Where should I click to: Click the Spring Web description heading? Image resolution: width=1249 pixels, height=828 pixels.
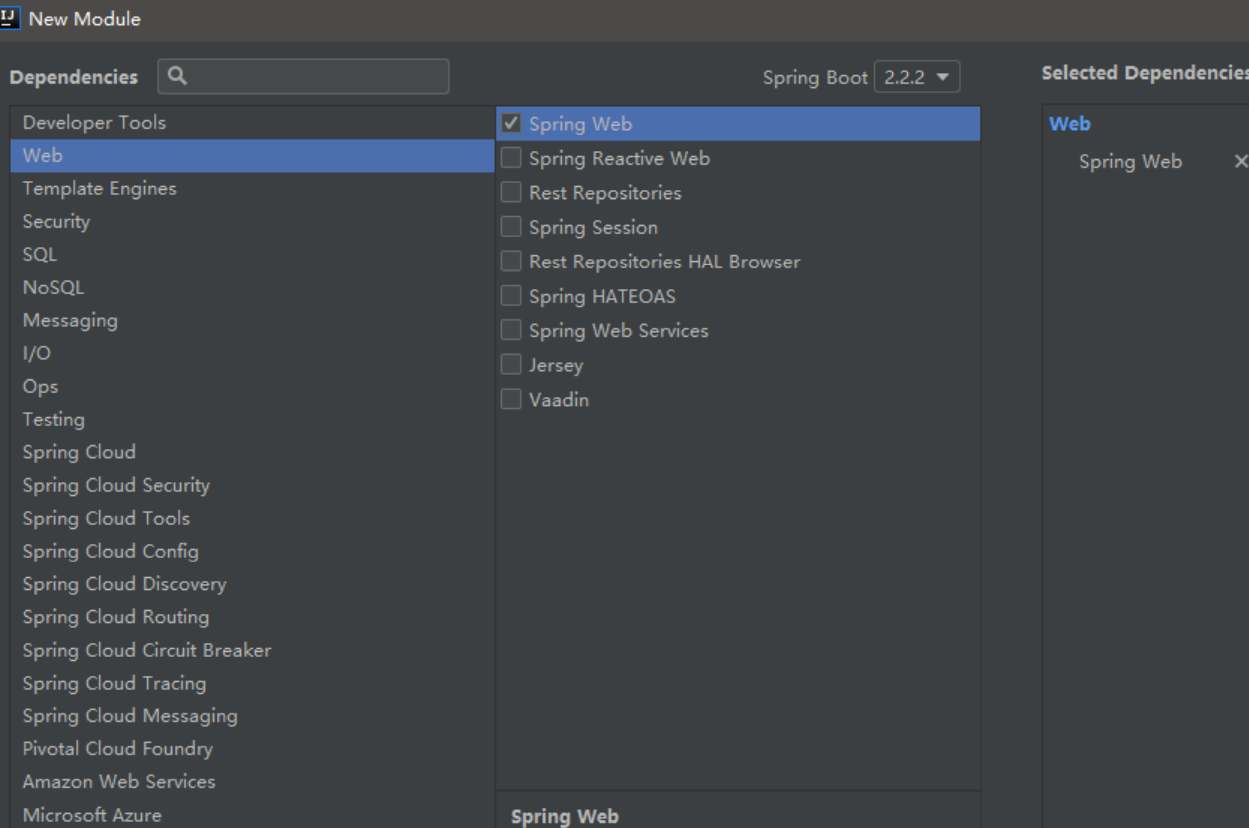(564, 816)
